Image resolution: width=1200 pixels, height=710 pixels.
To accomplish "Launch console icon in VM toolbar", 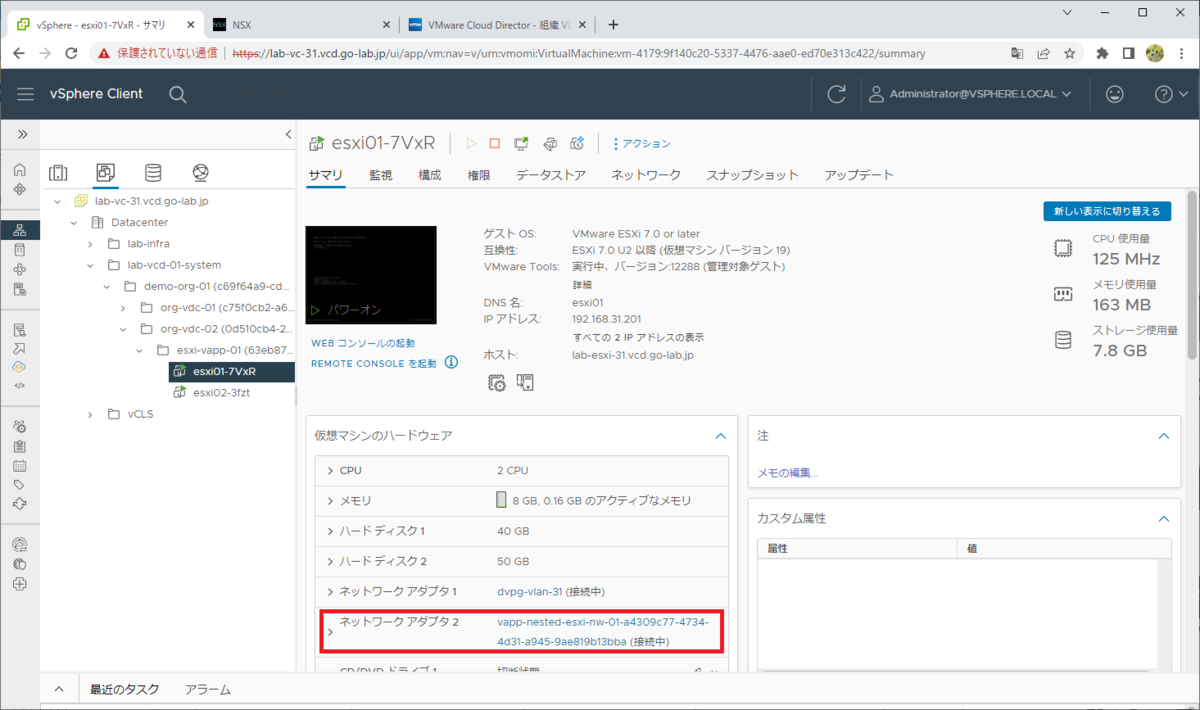I will click(521, 144).
